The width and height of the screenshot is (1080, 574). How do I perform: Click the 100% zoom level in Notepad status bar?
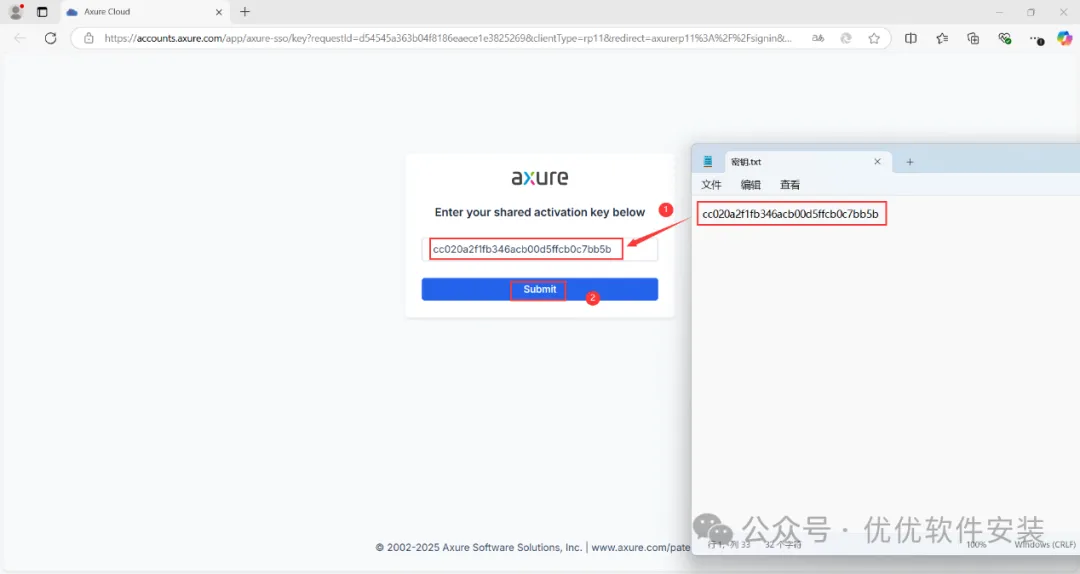(x=976, y=544)
